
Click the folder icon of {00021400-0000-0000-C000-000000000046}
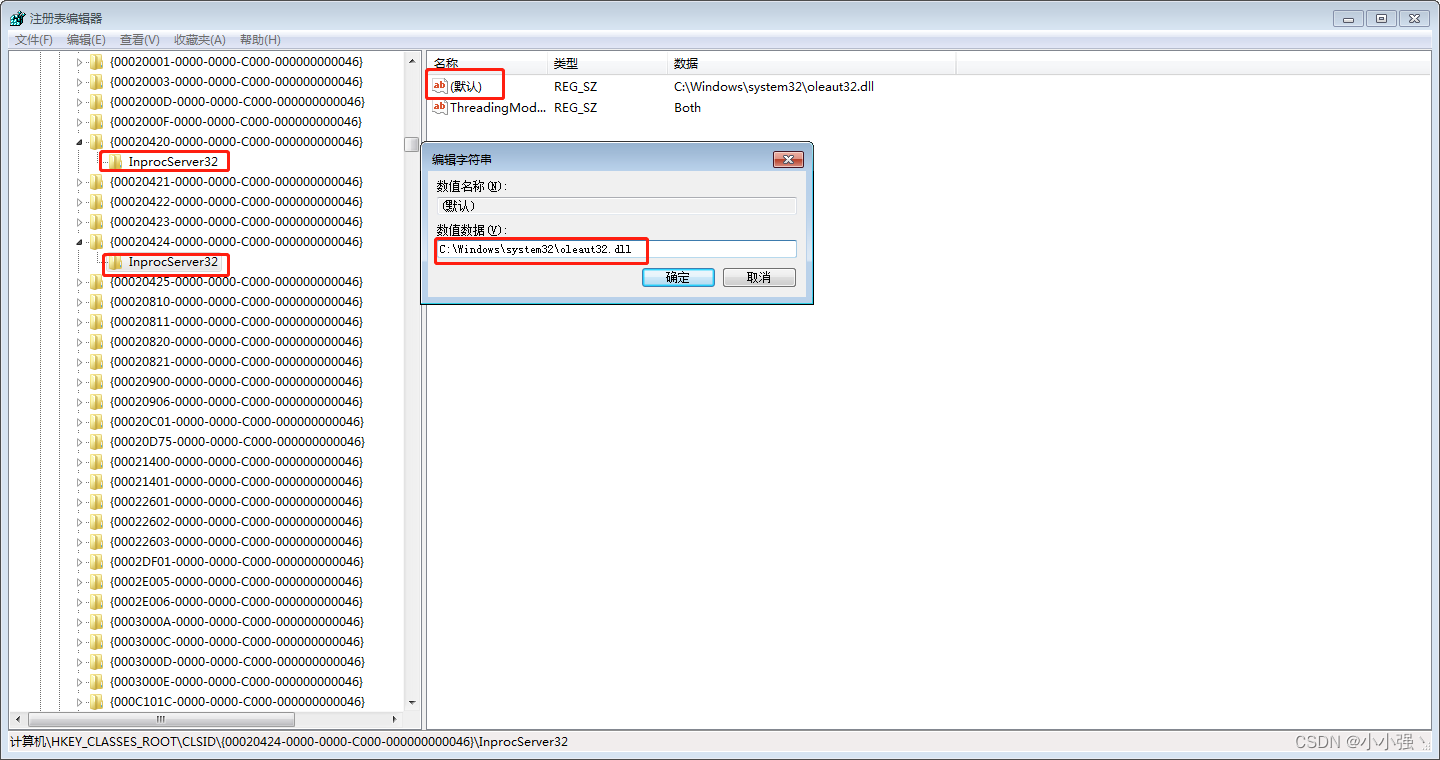click(x=95, y=461)
